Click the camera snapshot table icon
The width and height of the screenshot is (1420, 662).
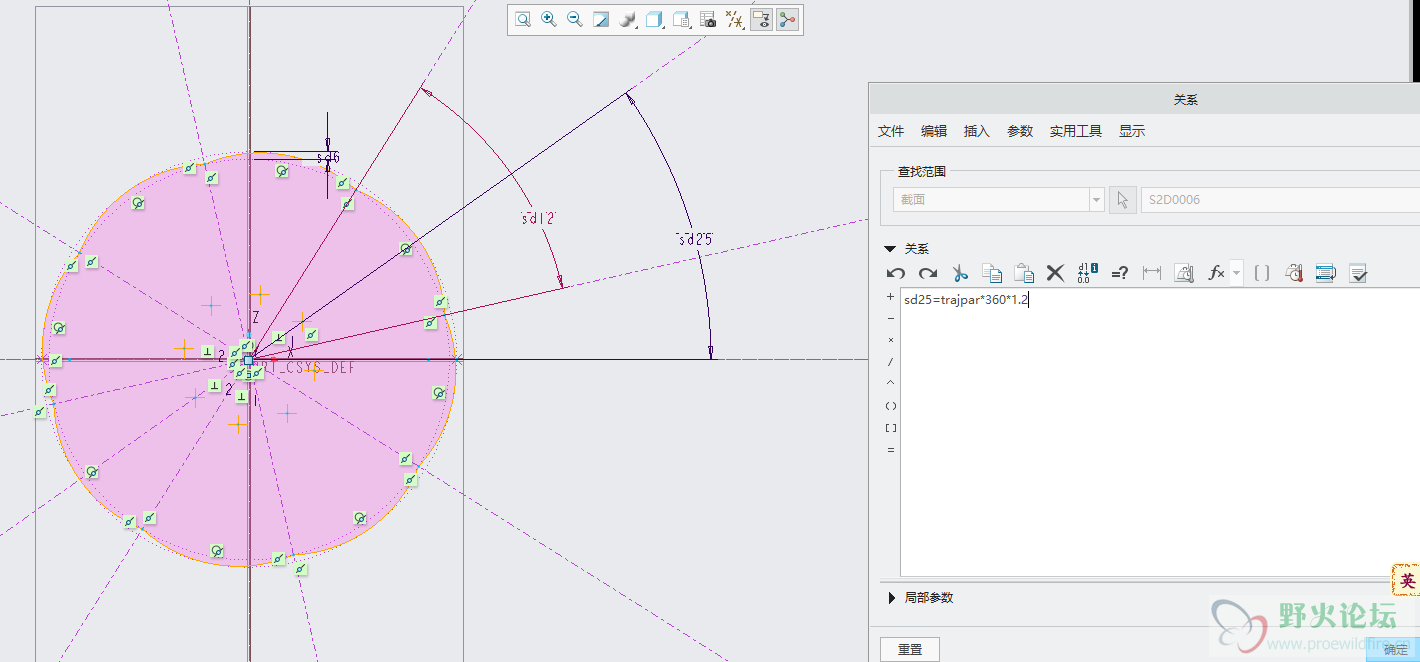coord(708,19)
